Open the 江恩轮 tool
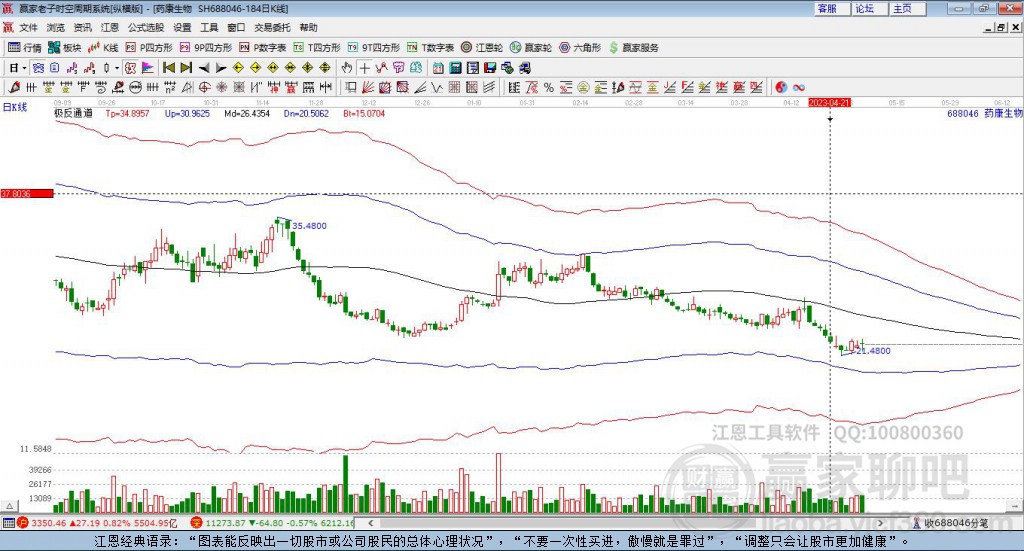The height and width of the screenshot is (551, 1024). [482, 48]
